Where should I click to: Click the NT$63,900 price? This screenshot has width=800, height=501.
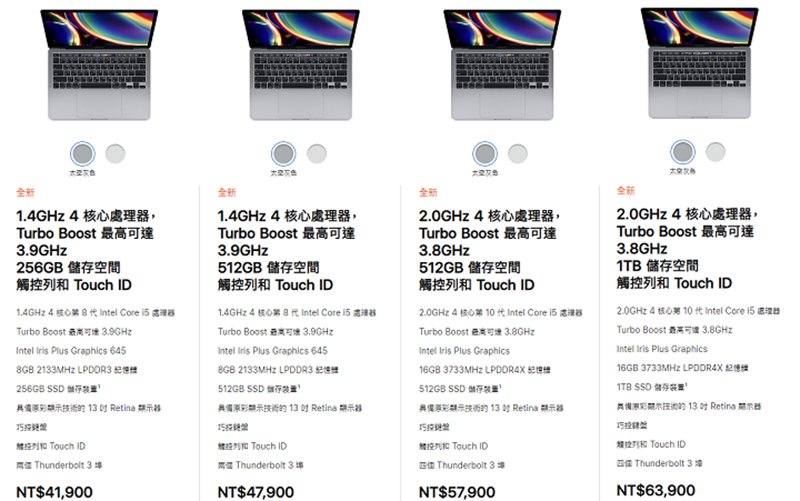656,490
